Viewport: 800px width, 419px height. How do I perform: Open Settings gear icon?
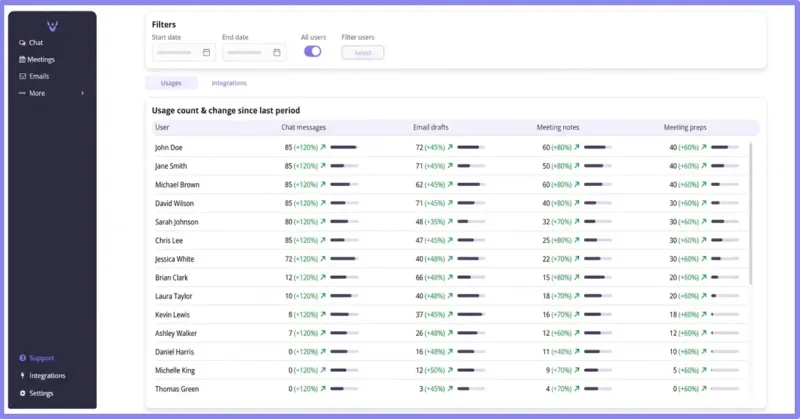pyautogui.click(x=22, y=393)
